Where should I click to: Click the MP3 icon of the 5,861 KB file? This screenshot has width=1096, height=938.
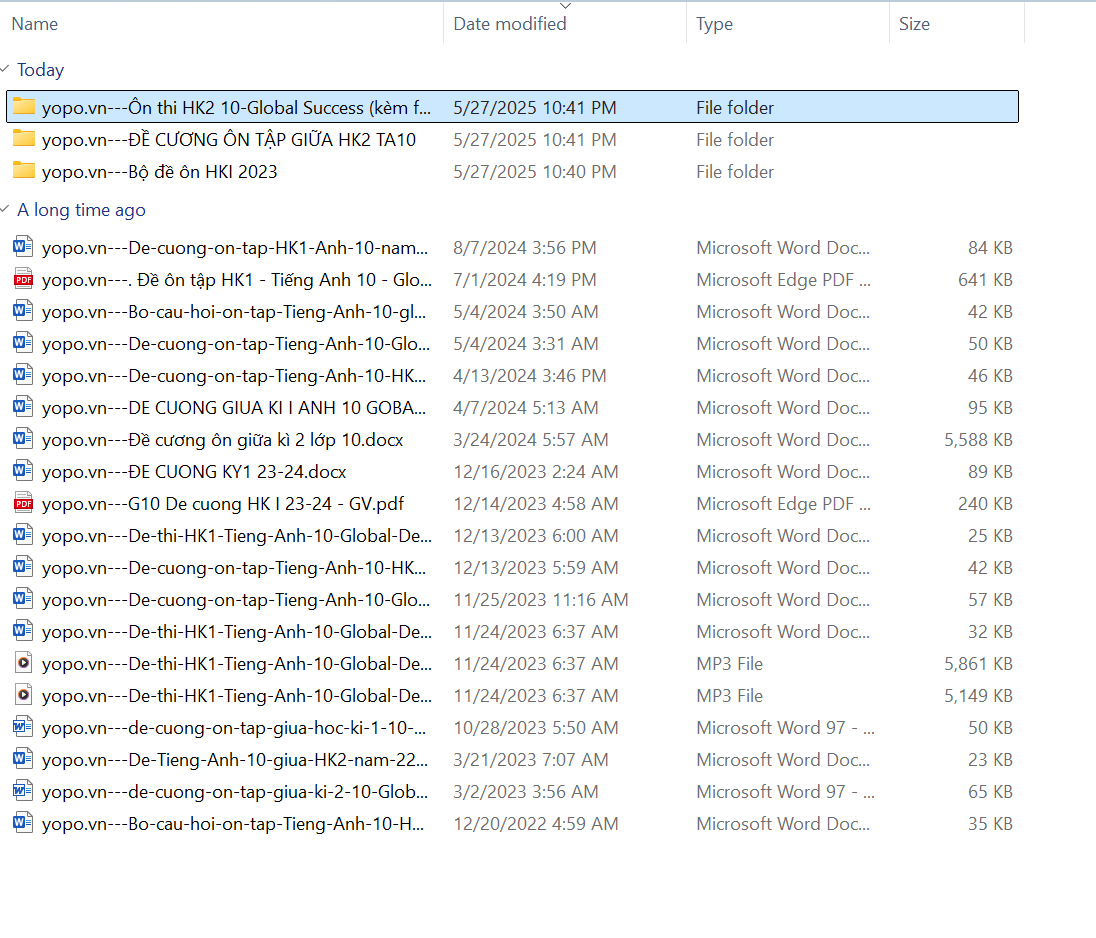tap(24, 663)
